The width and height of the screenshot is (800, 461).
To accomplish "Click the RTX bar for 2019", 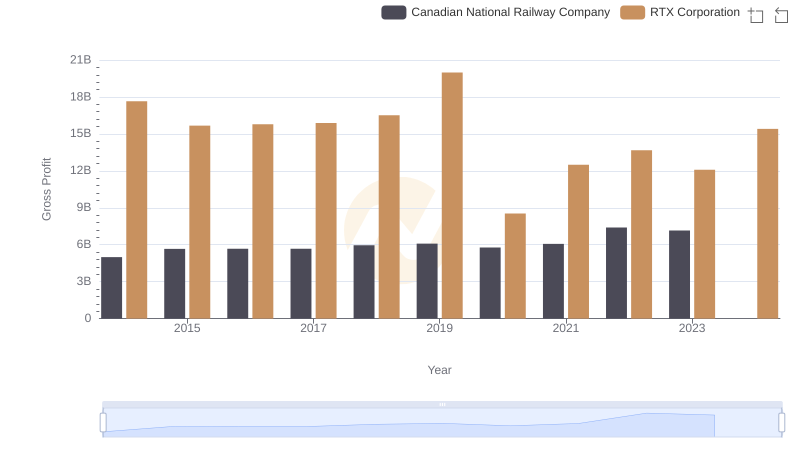I will pos(452,195).
